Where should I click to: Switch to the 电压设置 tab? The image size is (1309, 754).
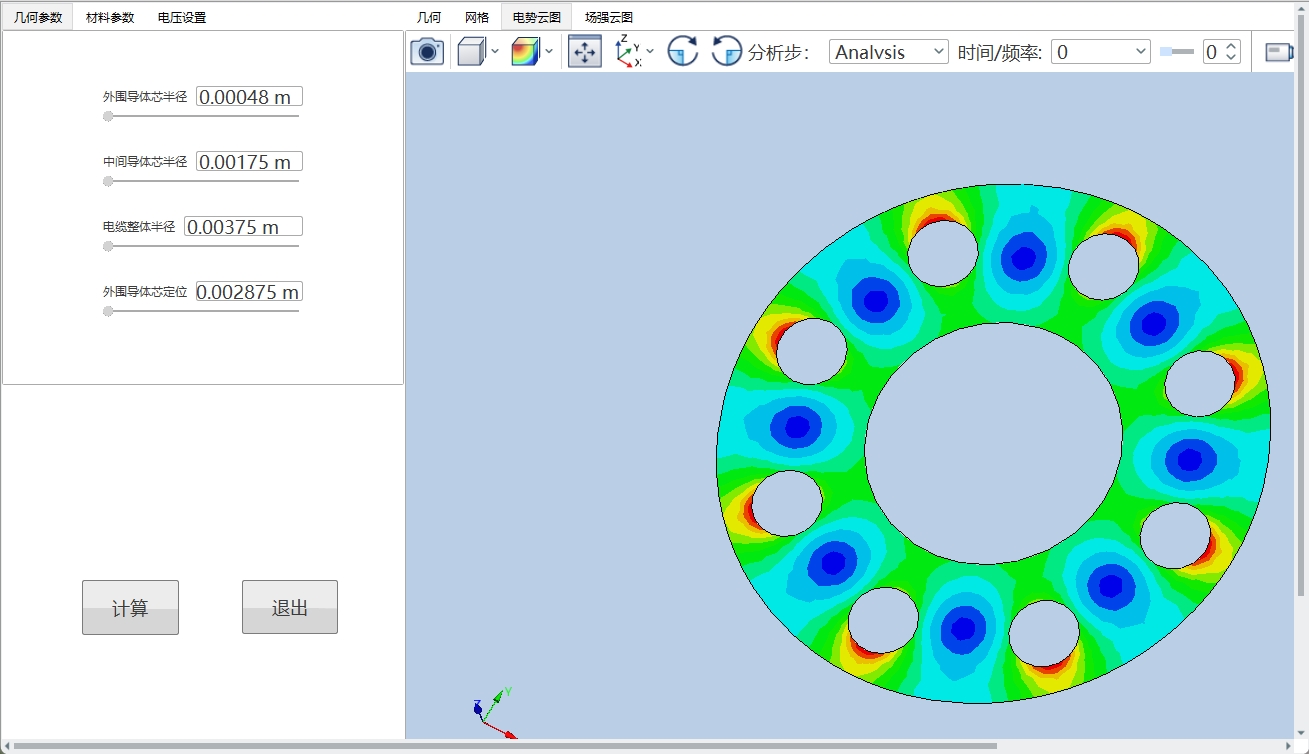coord(182,17)
